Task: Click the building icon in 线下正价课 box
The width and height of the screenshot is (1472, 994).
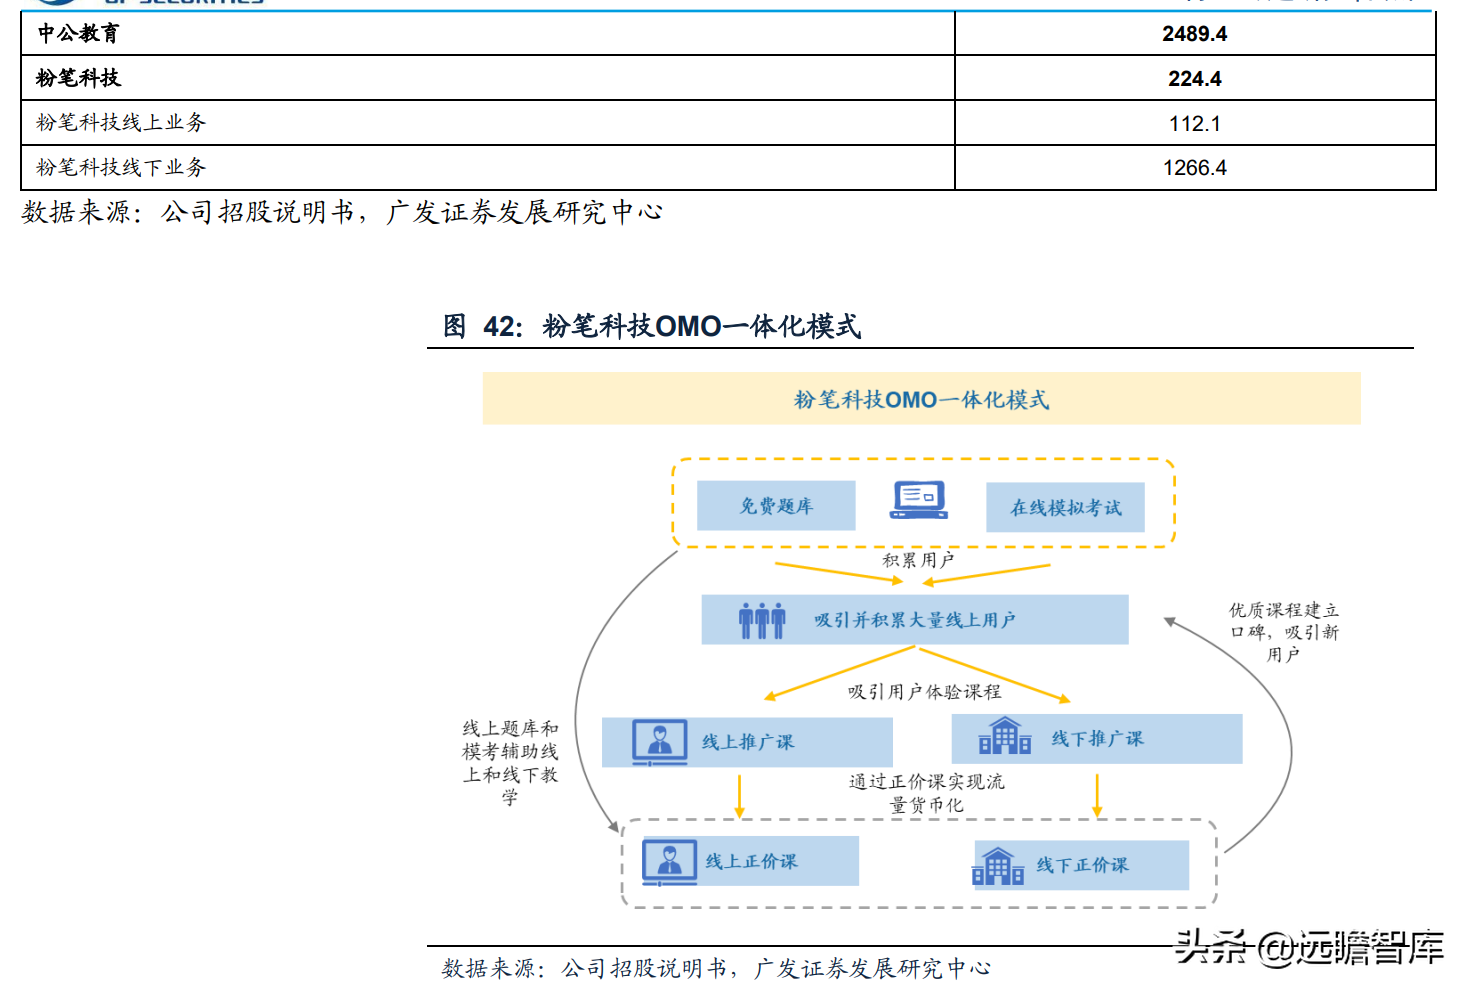Action: (x=997, y=864)
